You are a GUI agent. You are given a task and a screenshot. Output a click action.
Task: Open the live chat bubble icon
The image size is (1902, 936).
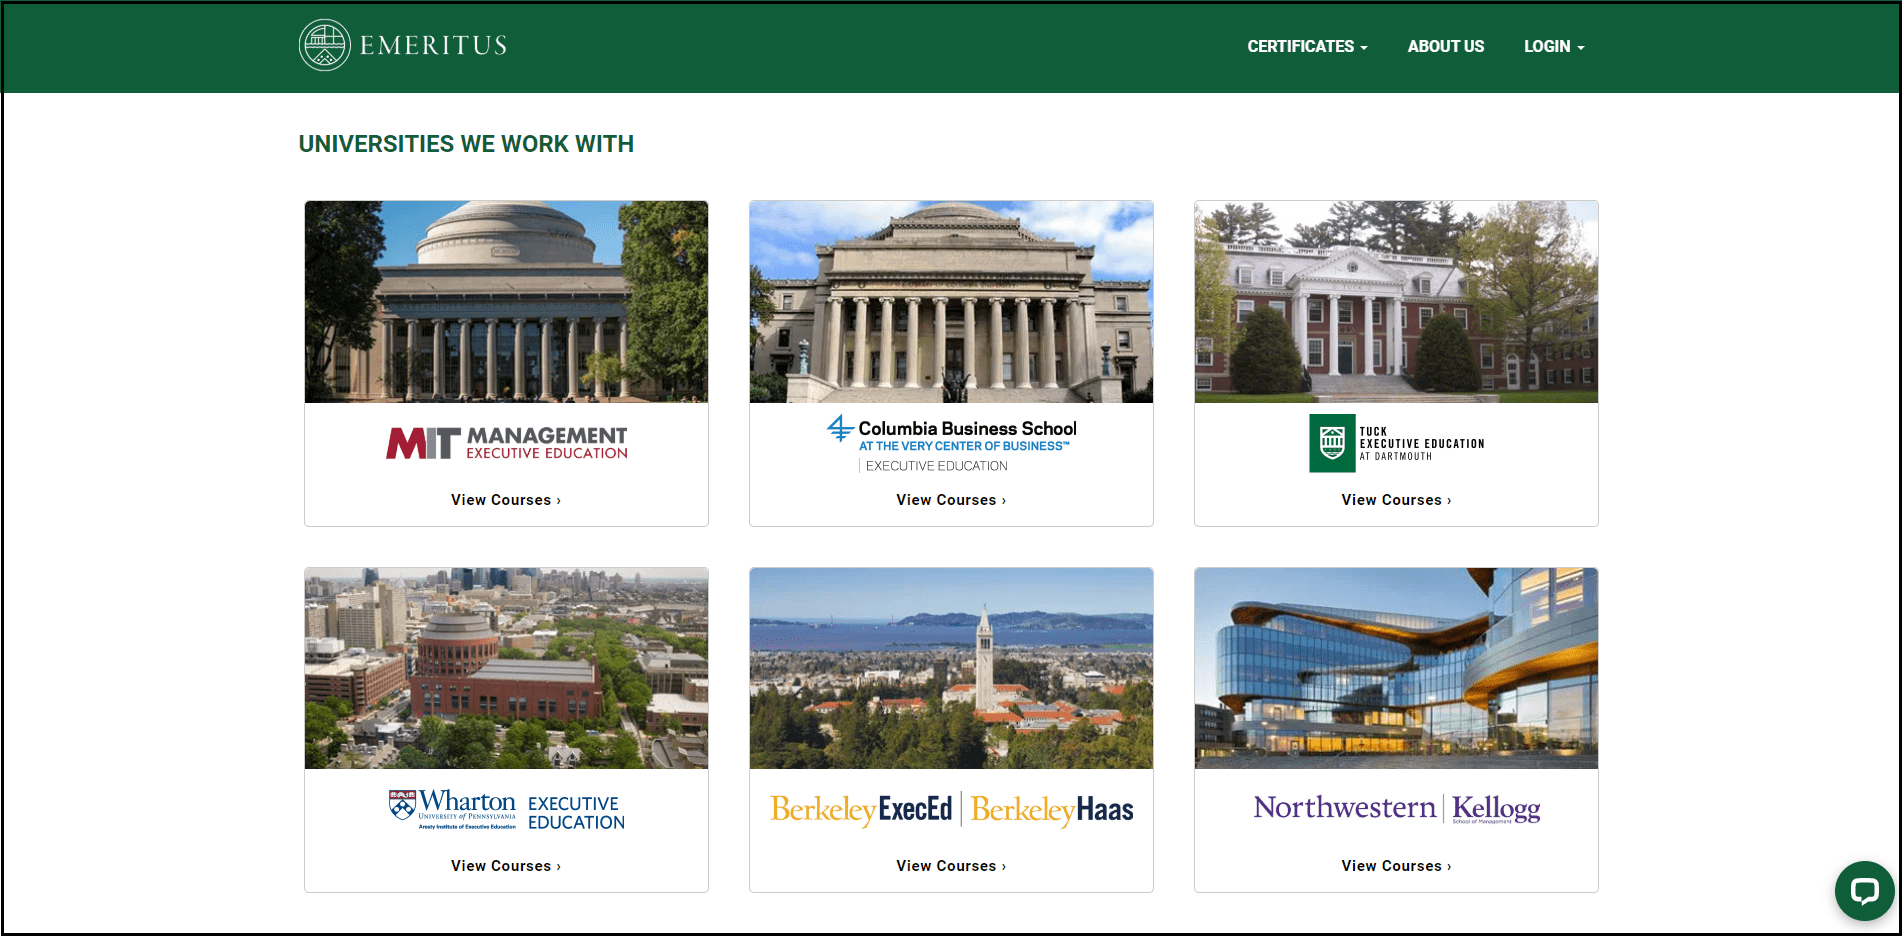point(1864,890)
